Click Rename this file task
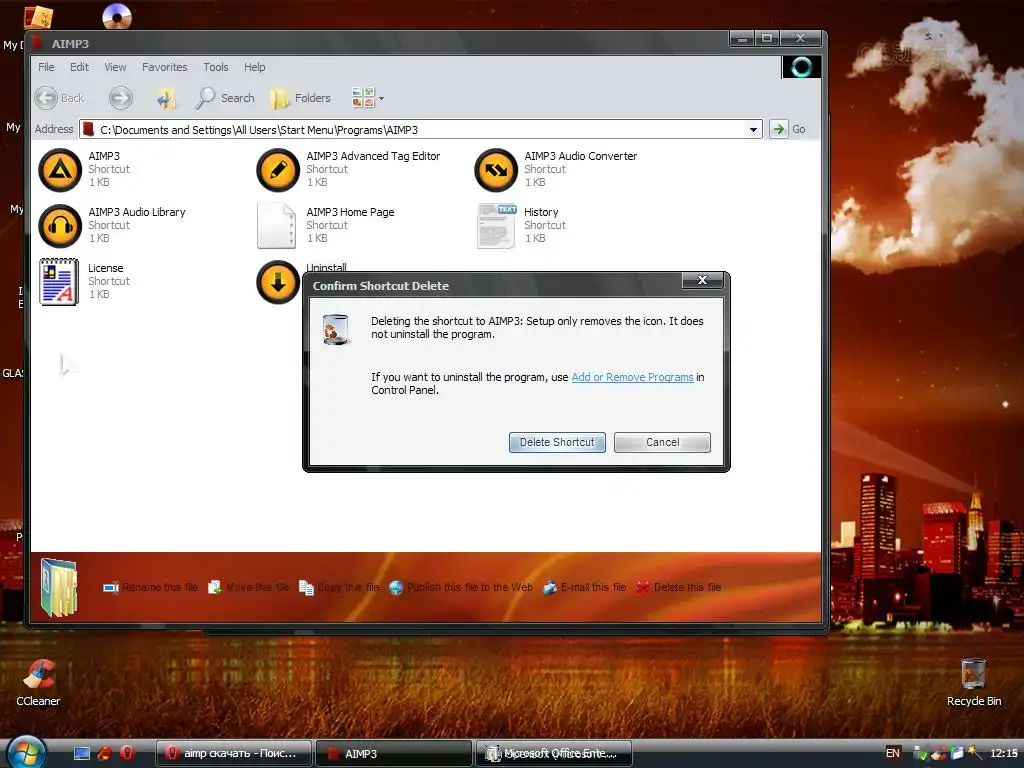Image resolution: width=1024 pixels, height=768 pixels. pyautogui.click(x=150, y=587)
